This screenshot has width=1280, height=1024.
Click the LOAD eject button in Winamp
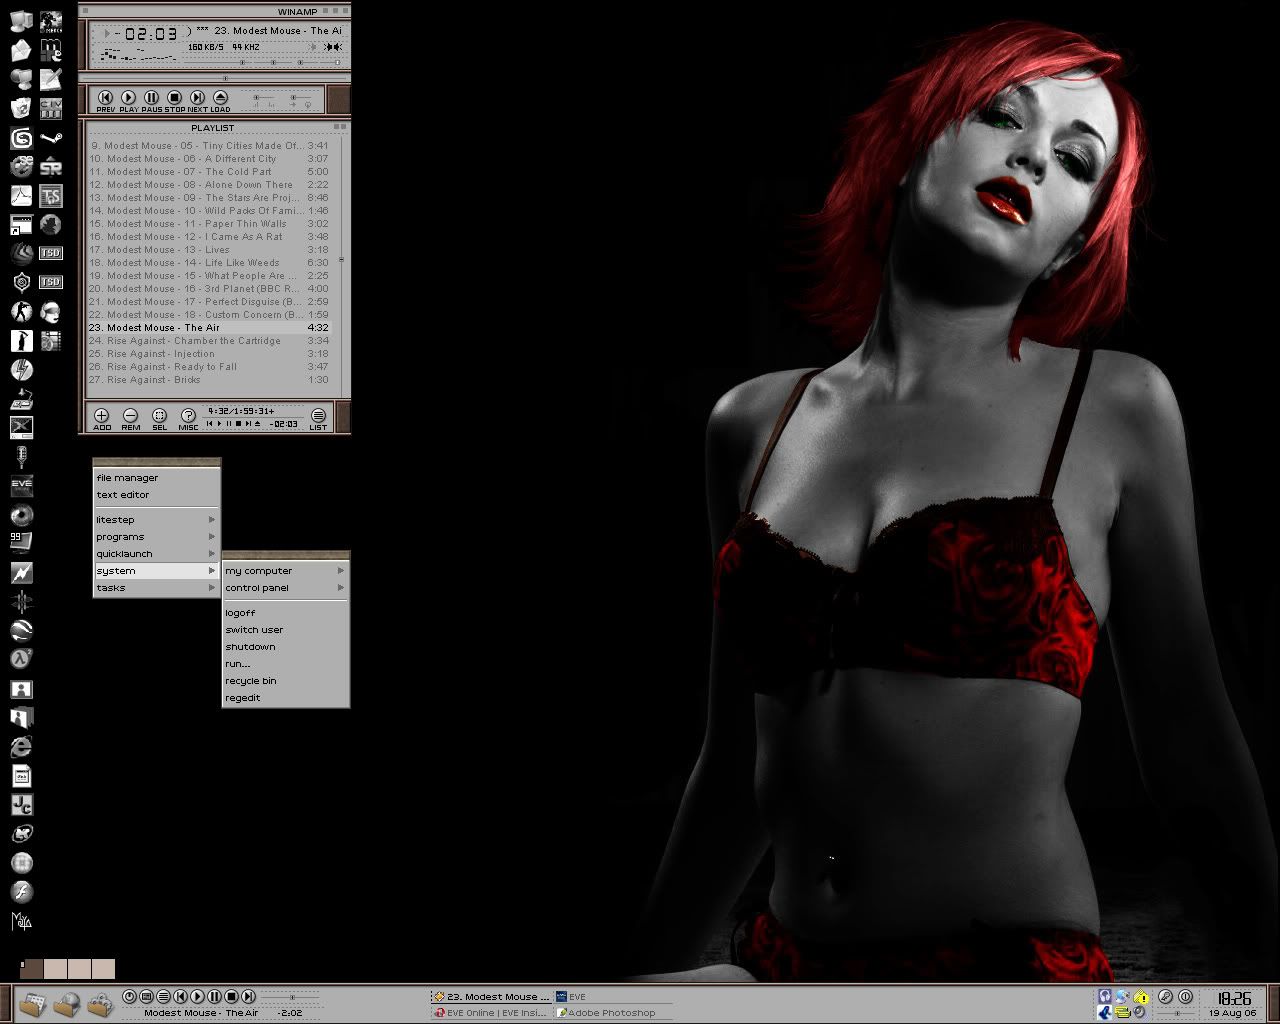coord(220,100)
